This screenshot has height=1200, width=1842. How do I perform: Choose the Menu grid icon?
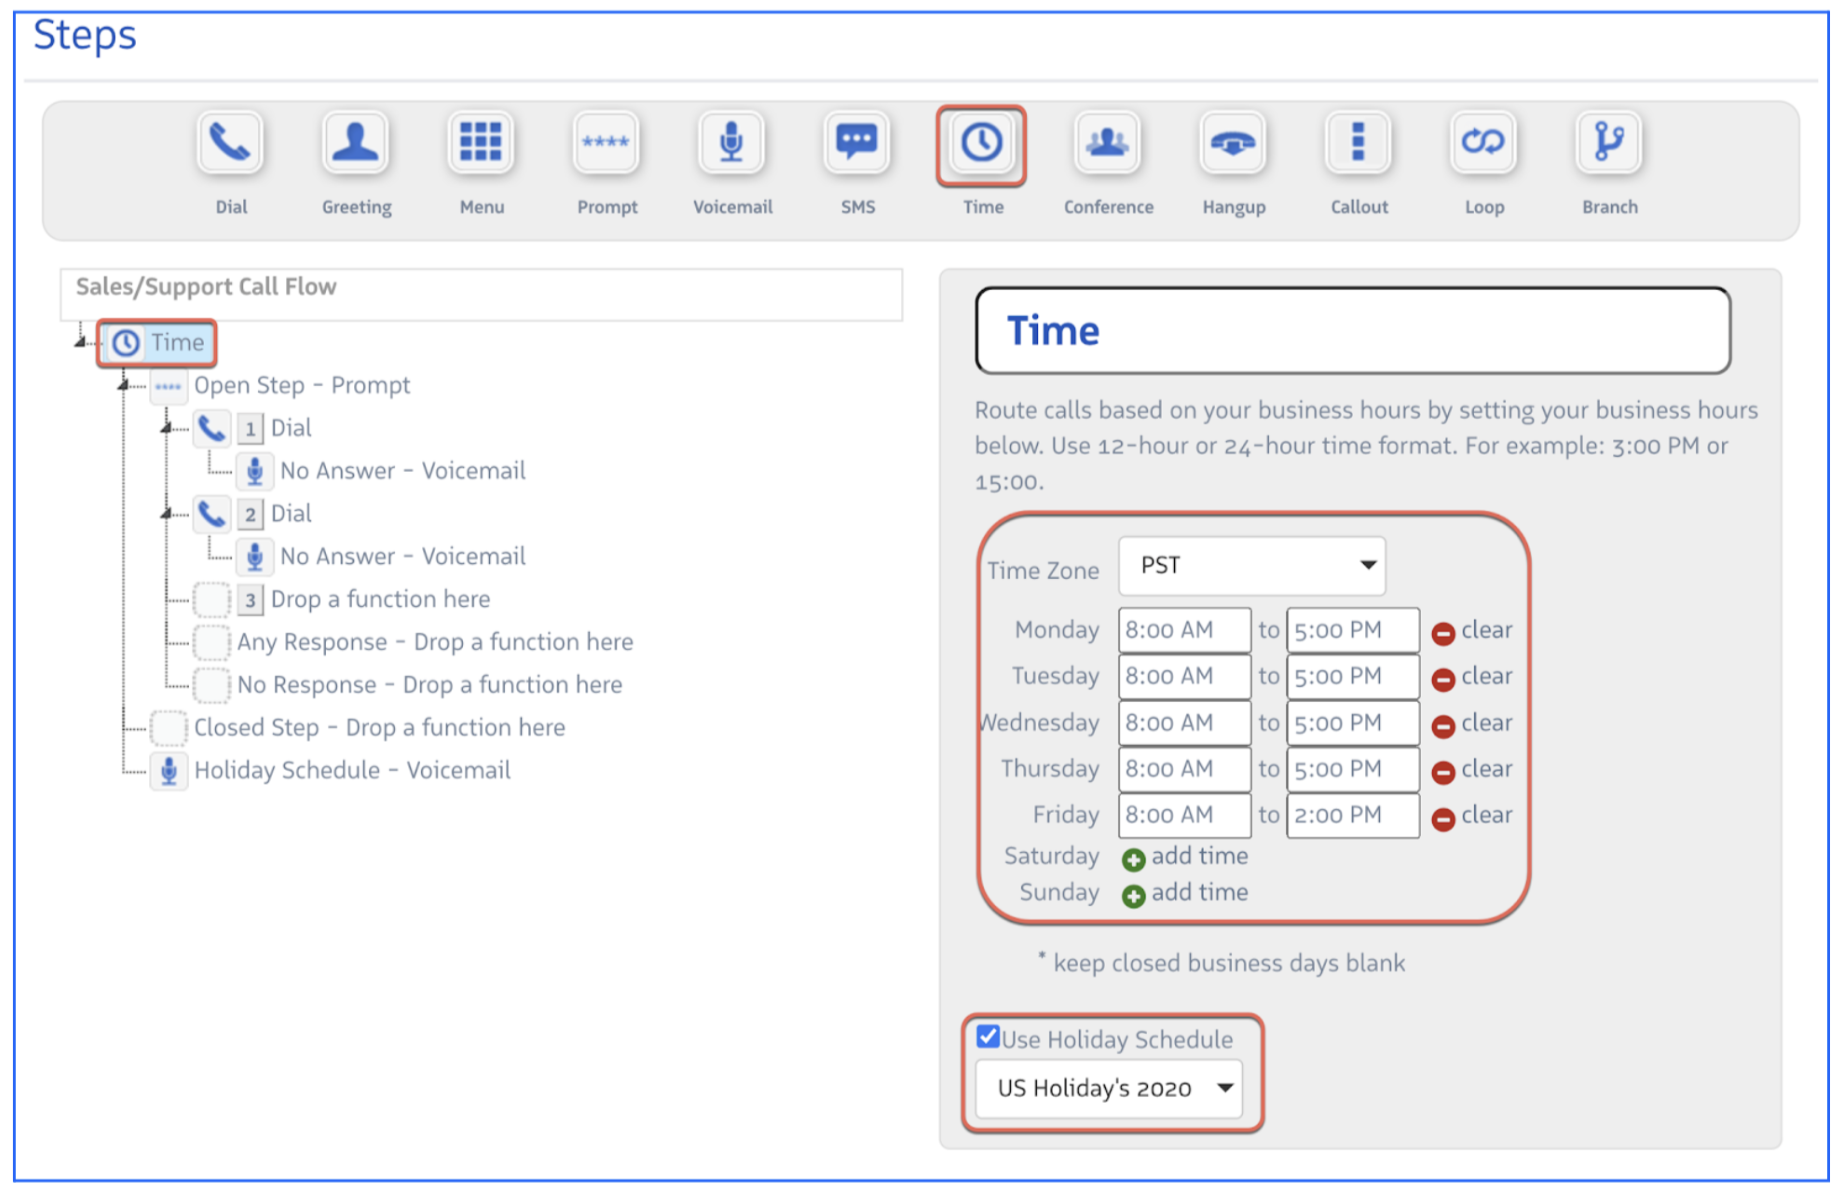point(481,144)
